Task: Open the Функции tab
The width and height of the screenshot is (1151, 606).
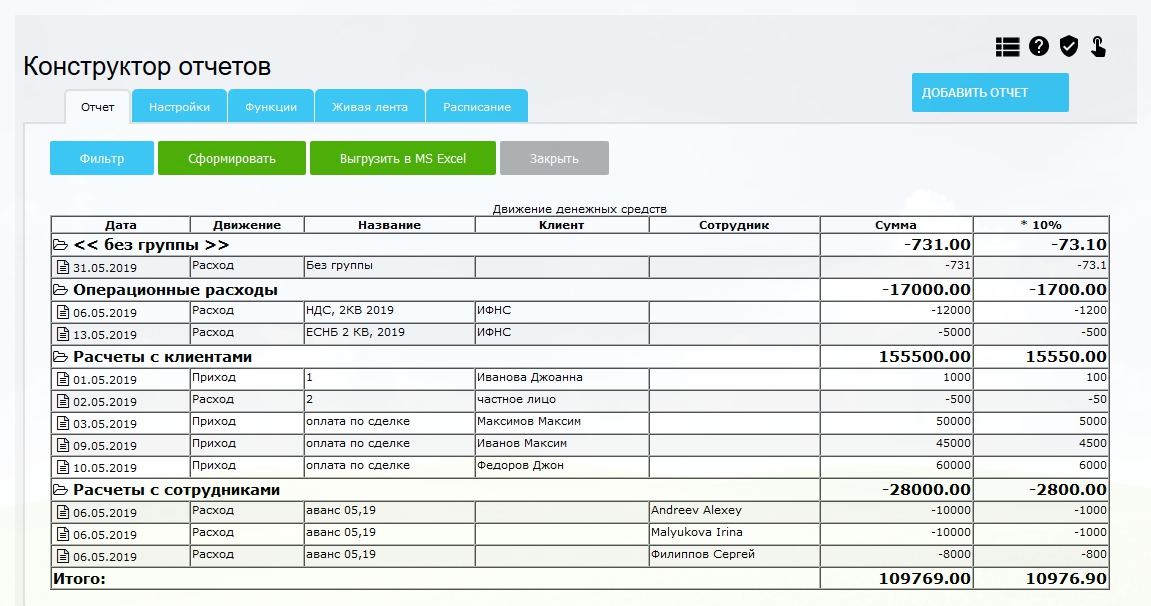Action: tap(271, 107)
